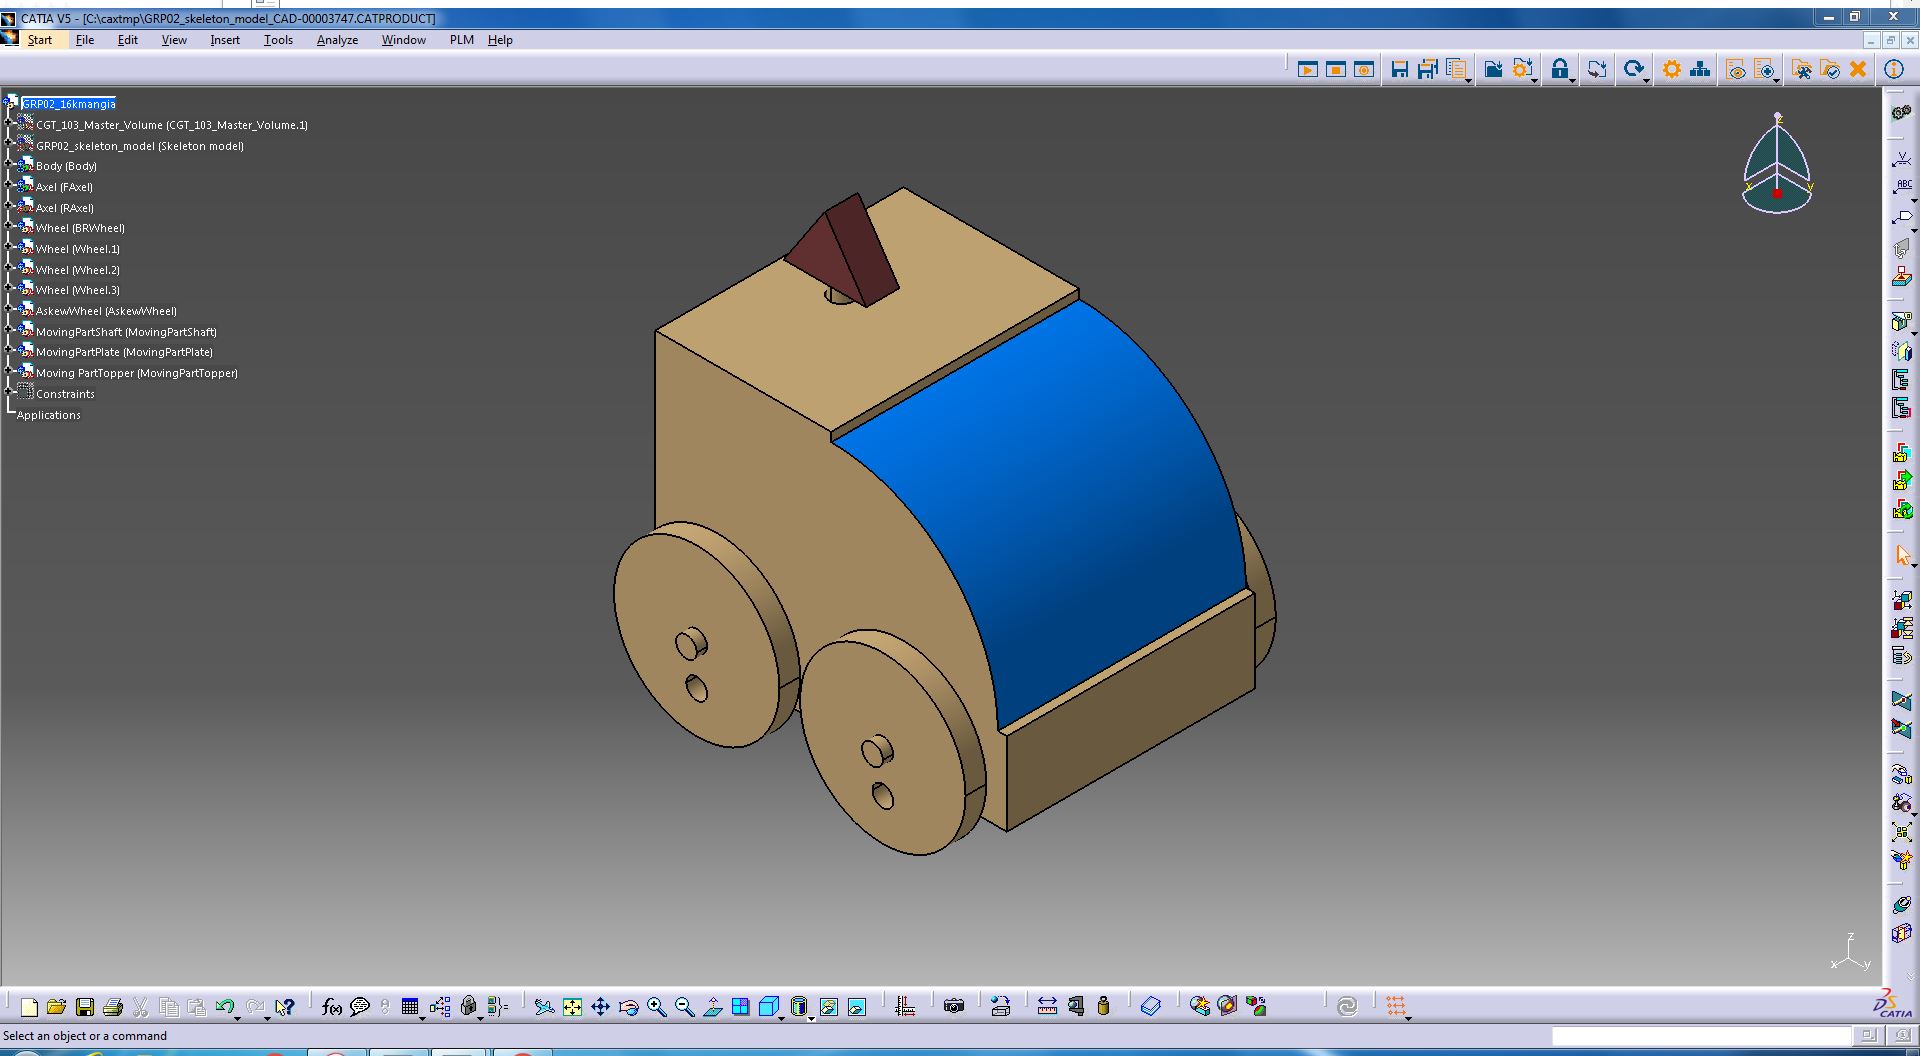The height and width of the screenshot is (1056, 1920).
Task: Select AskewWheel in the specification tree
Action: pyautogui.click(x=106, y=311)
